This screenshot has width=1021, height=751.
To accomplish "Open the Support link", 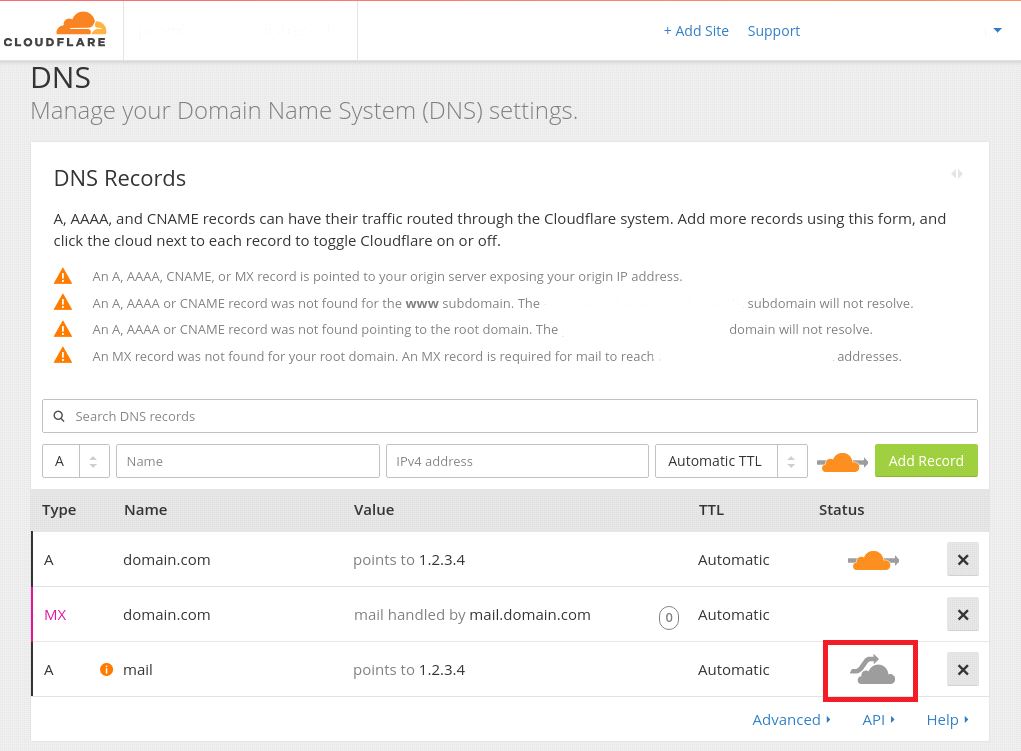I will pos(774,31).
